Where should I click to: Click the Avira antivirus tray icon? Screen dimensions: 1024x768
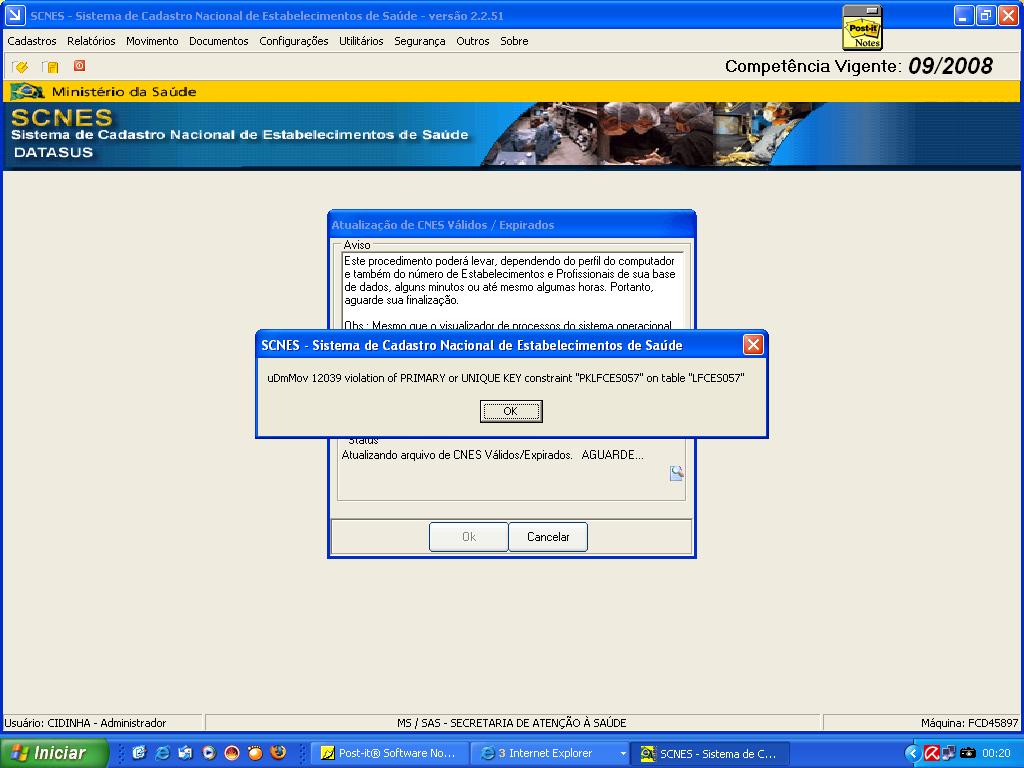930,753
